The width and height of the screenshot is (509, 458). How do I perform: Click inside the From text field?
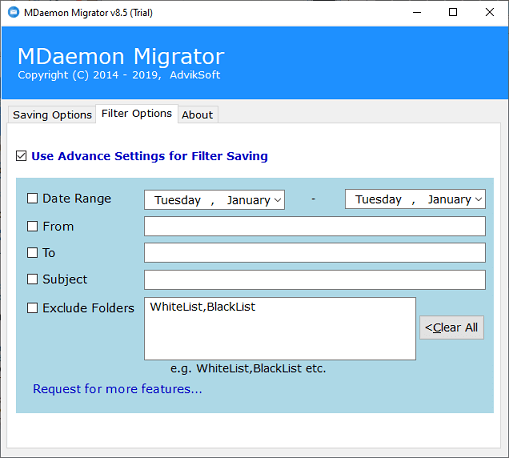coord(315,226)
